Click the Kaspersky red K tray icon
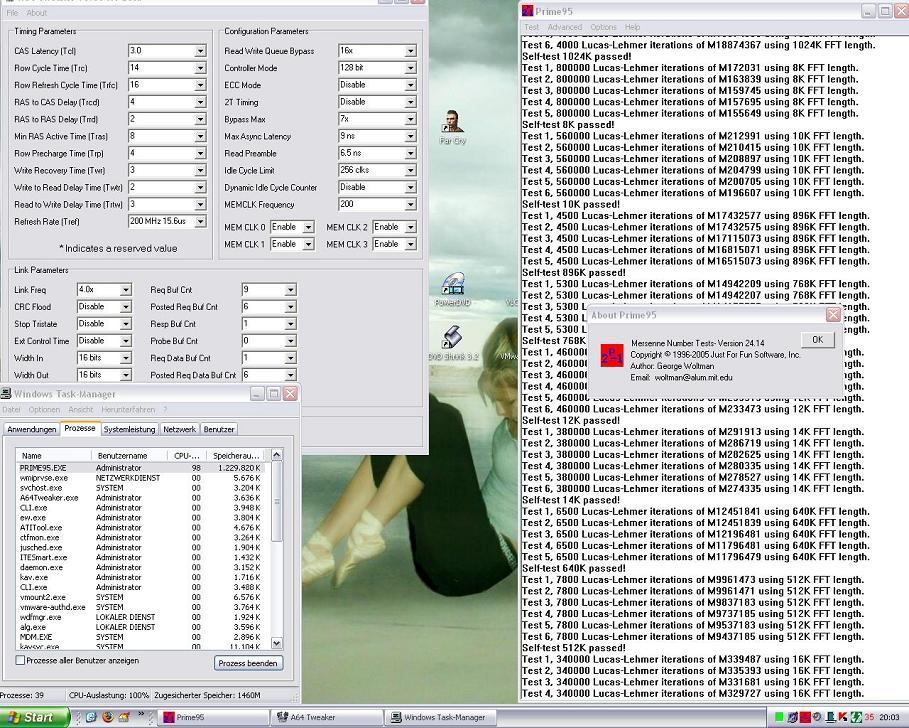The width and height of the screenshot is (909, 728). (x=843, y=718)
